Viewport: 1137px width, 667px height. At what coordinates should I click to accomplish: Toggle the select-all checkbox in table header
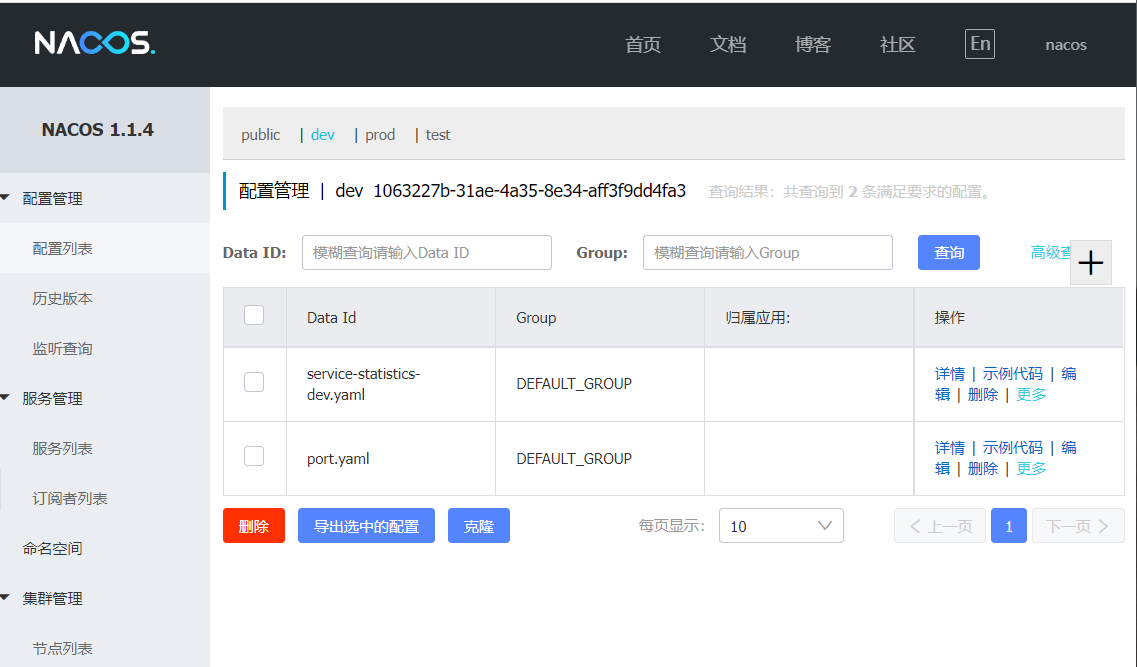(254, 315)
